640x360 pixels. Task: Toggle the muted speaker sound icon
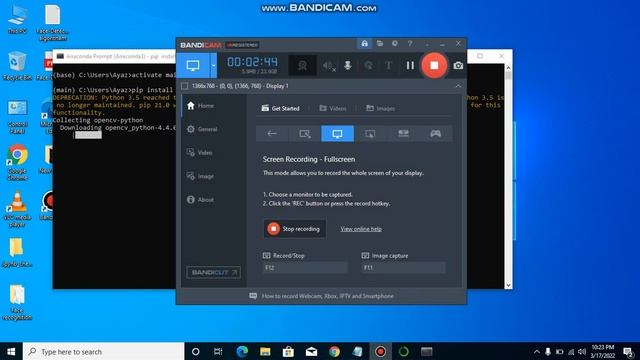(x=328, y=66)
